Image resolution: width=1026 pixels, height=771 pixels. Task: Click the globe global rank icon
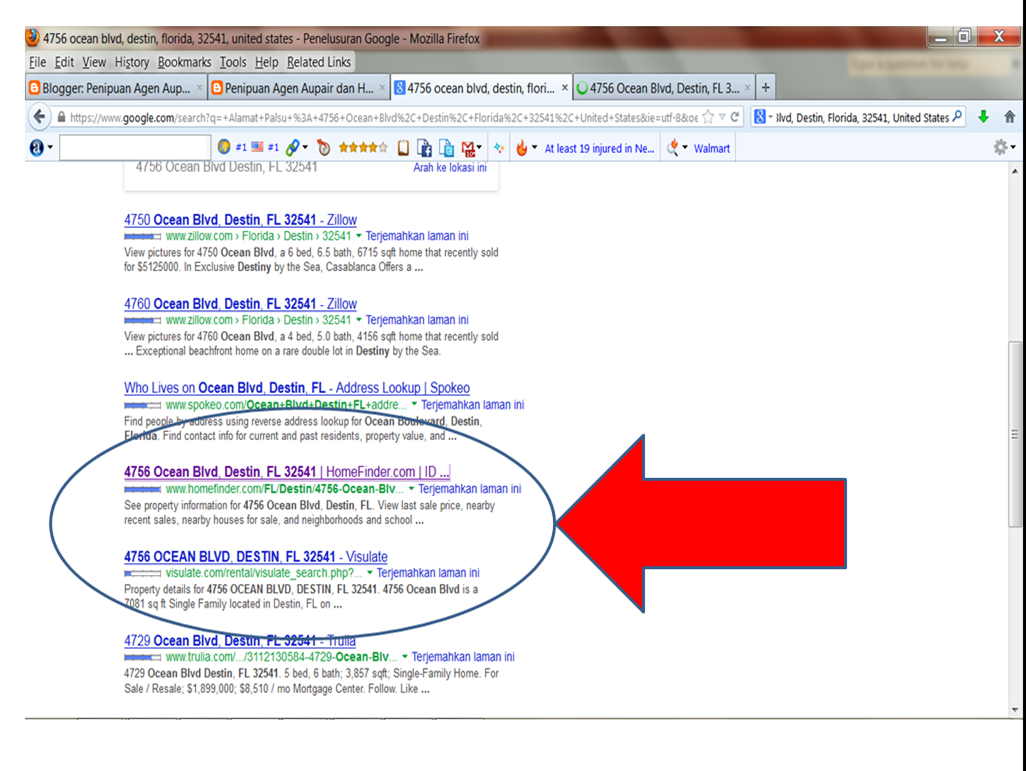224,147
